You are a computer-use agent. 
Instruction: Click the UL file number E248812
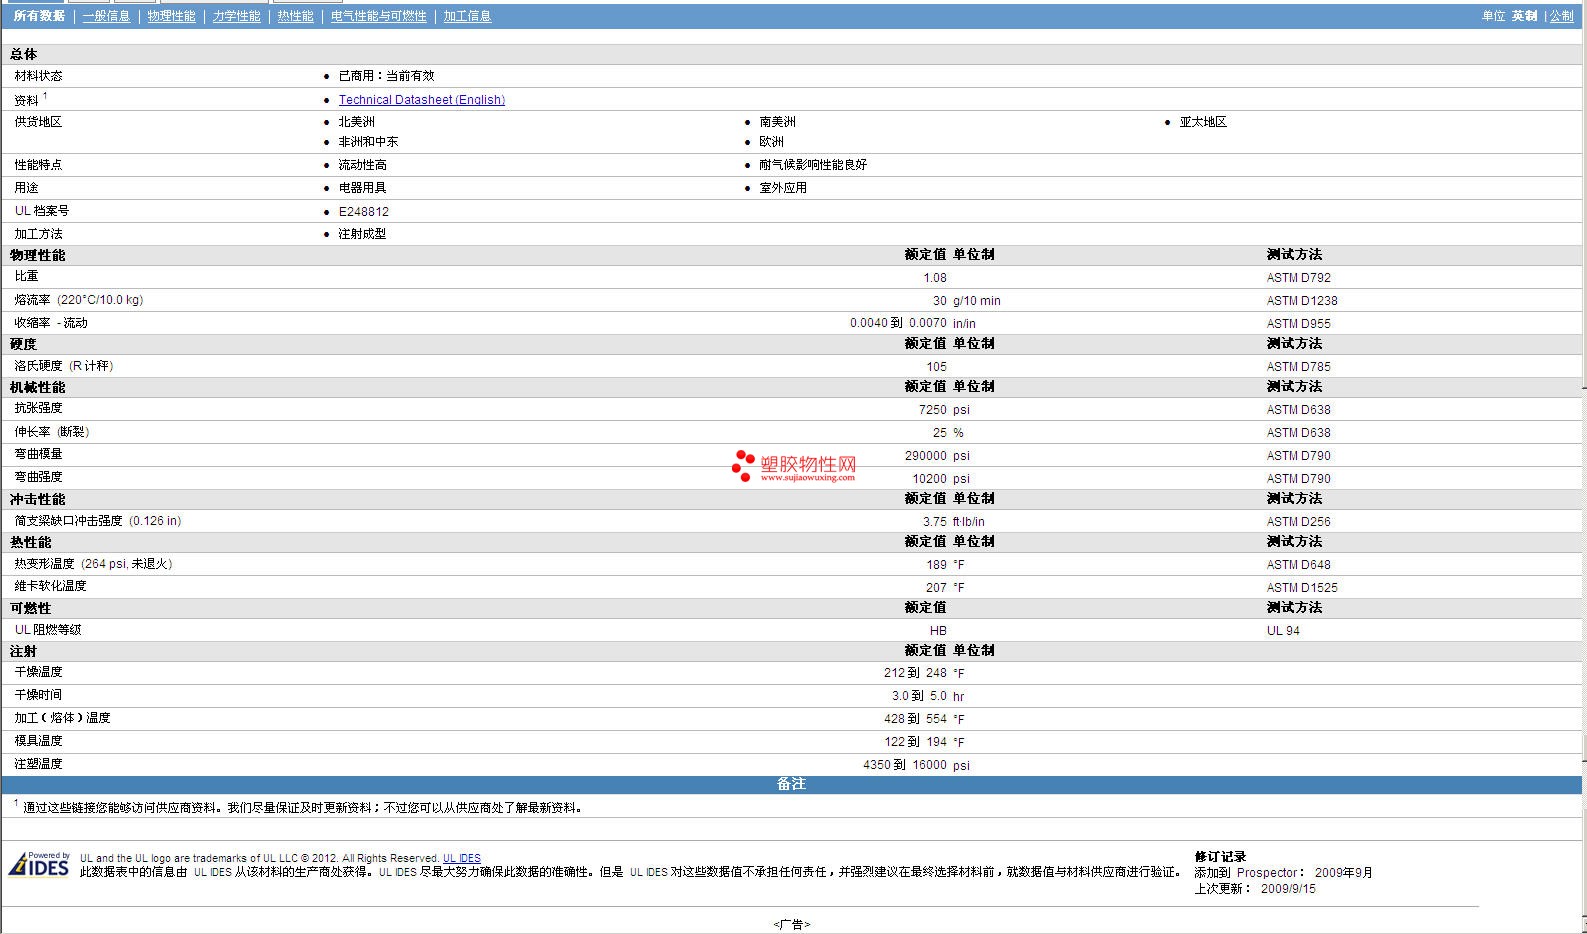click(x=363, y=212)
